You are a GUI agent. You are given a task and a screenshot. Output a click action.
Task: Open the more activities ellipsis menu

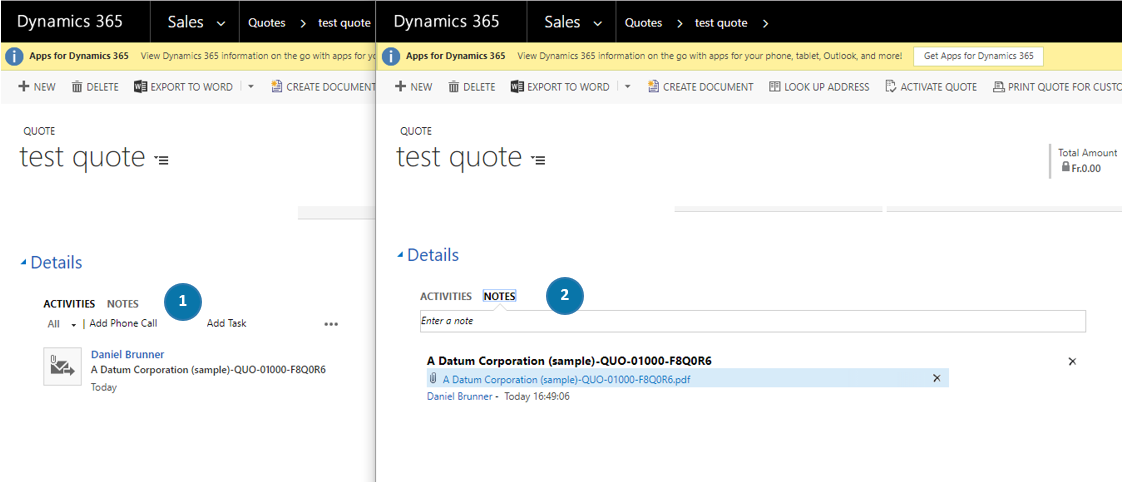point(330,324)
